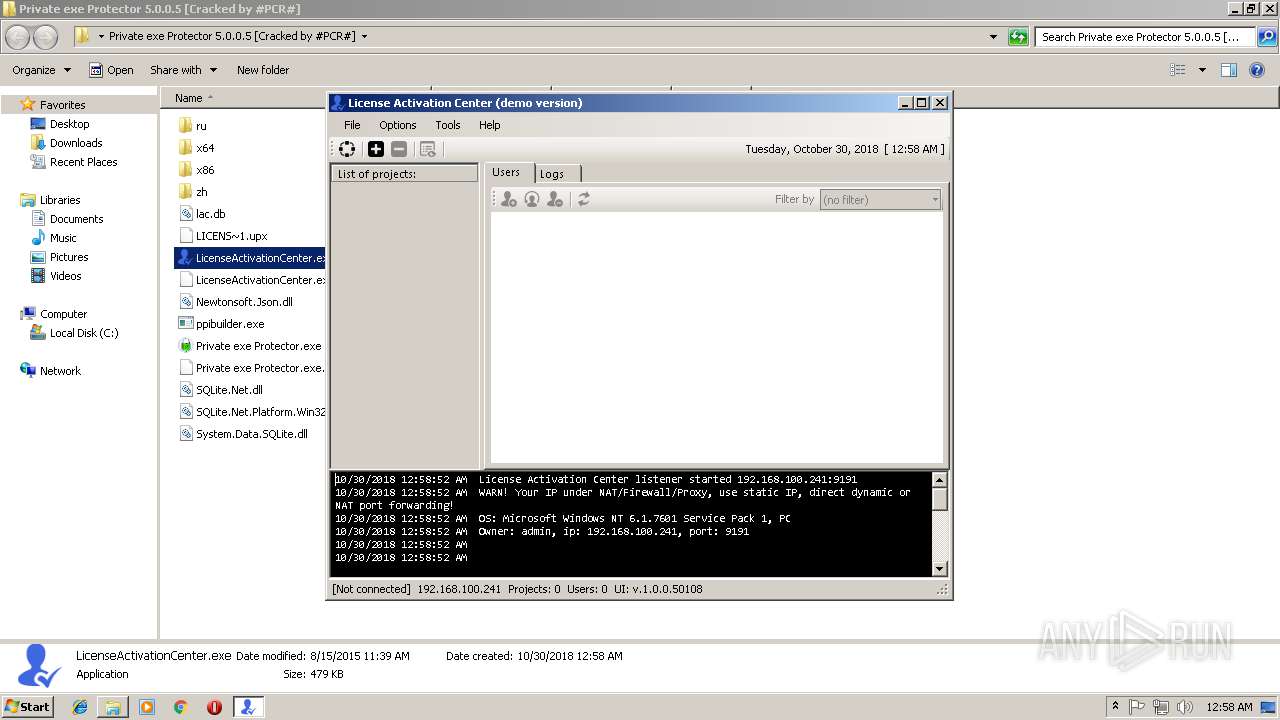1280x720 pixels.
Task: Open Desktop in Favorites
Action: 60,124
